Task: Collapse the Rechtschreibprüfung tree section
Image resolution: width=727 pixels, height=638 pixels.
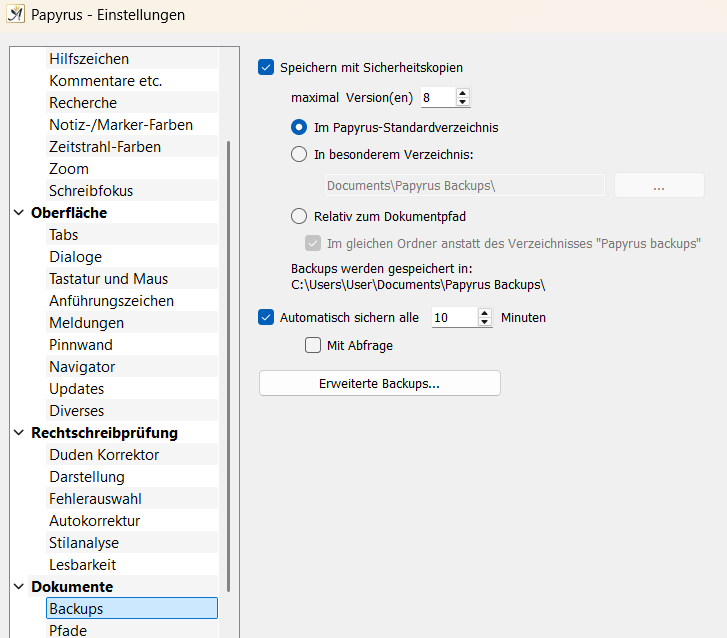Action: (19, 433)
